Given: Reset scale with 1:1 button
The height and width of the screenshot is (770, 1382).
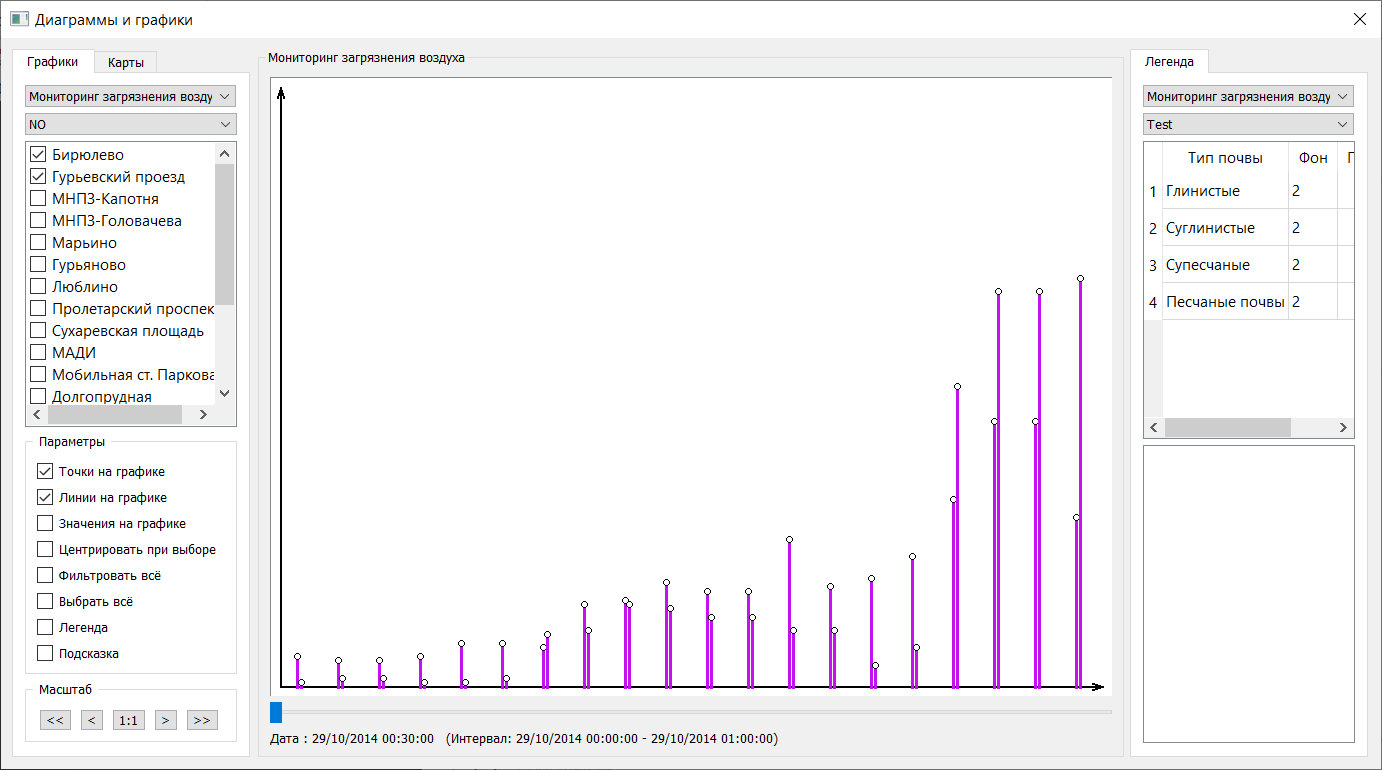Looking at the screenshot, I should point(129,720).
